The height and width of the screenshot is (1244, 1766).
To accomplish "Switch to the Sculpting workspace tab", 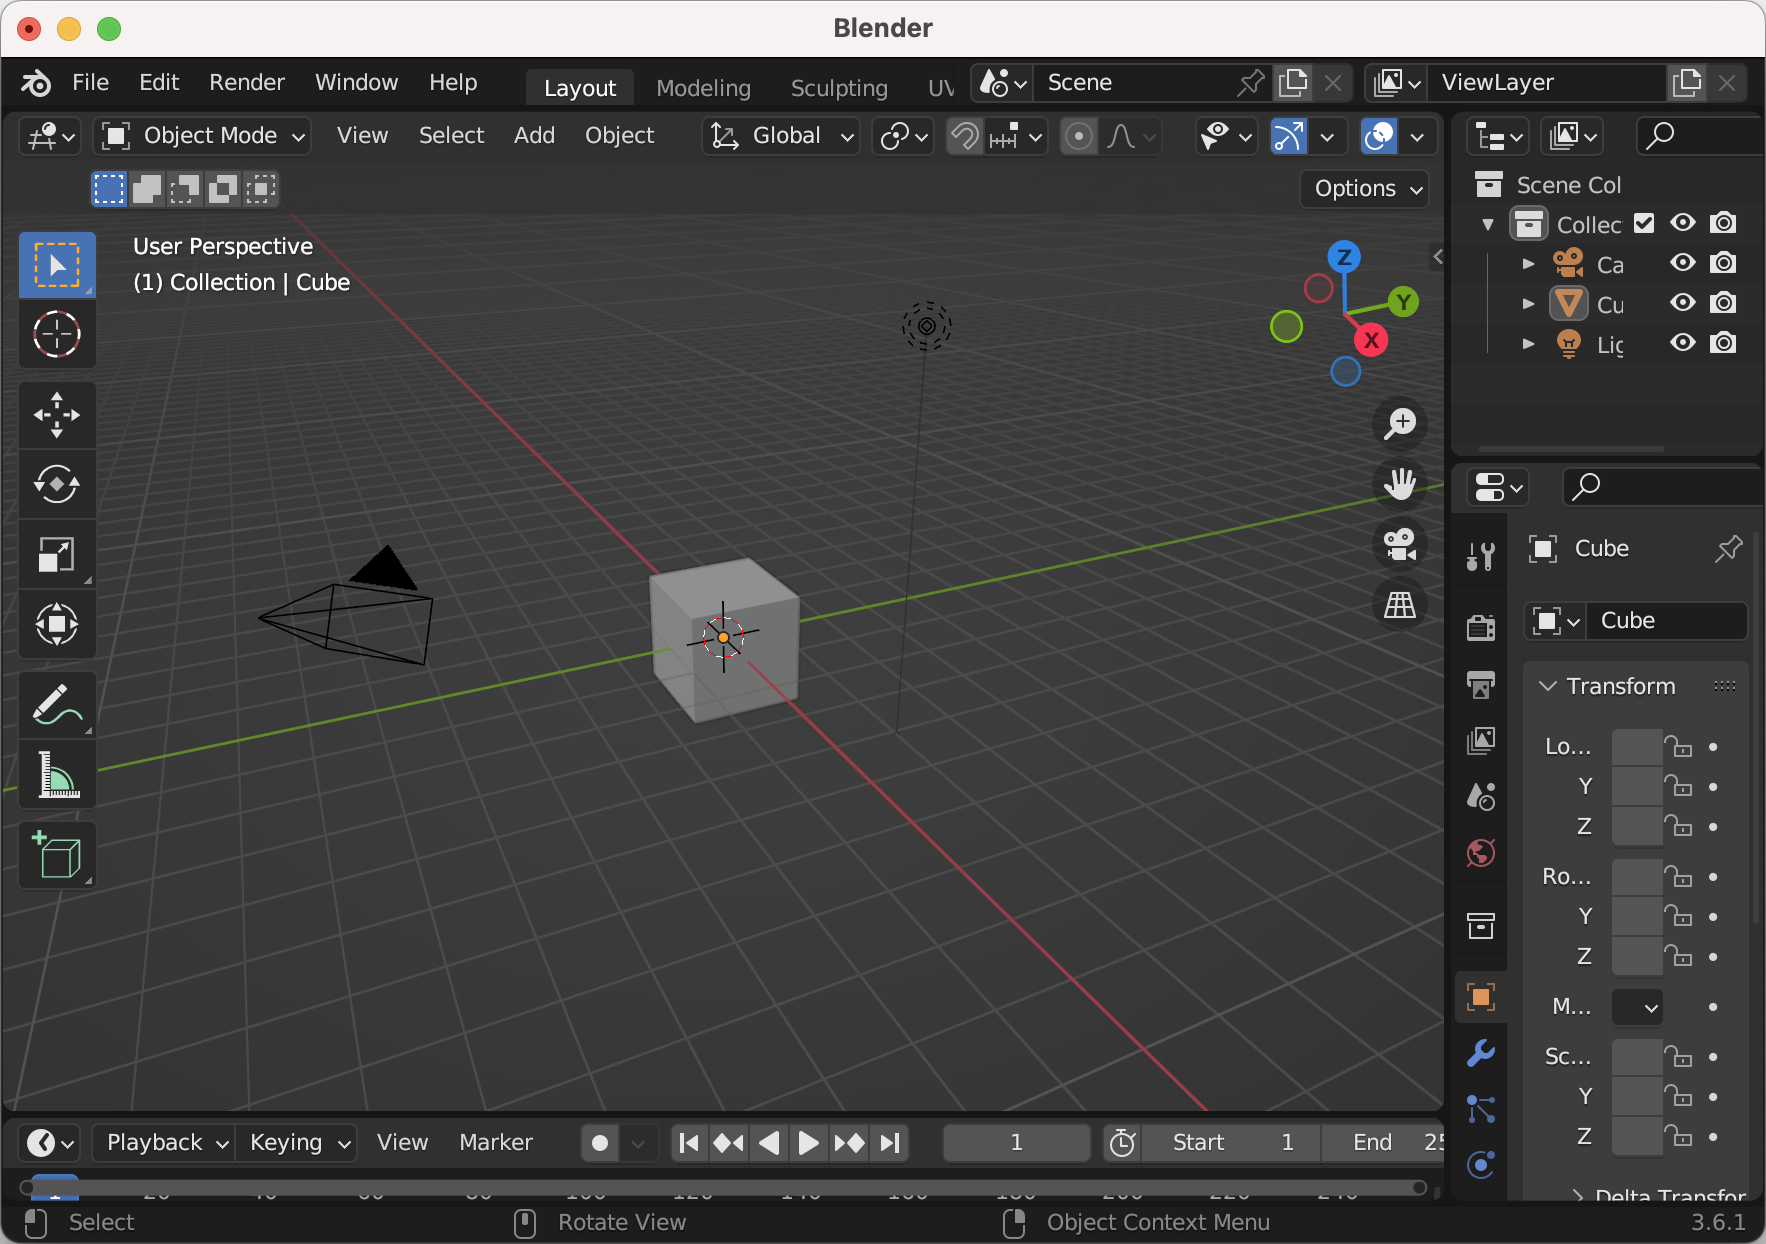I will point(839,88).
